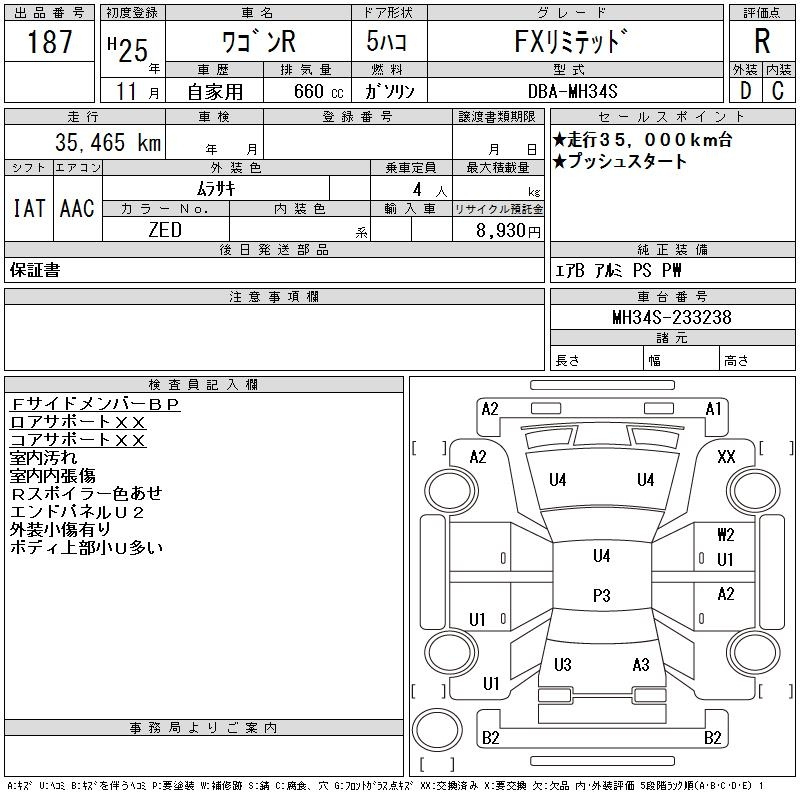The height and width of the screenshot is (800, 800).
Task: Select the displacement value 660 cc
Action: coord(318,91)
